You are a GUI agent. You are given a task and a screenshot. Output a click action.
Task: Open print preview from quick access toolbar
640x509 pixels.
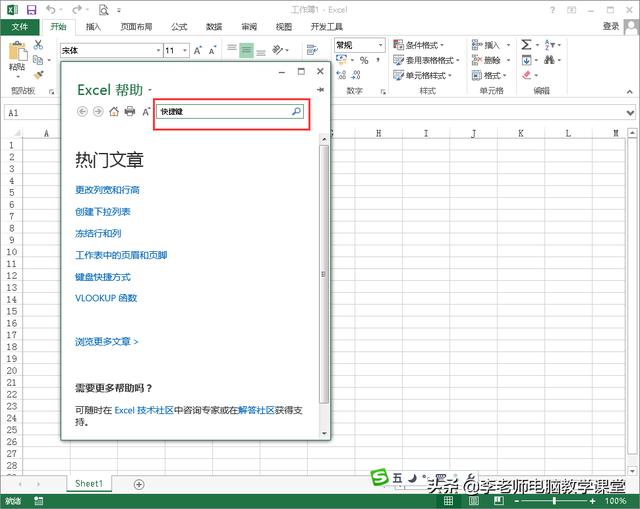coord(104,10)
